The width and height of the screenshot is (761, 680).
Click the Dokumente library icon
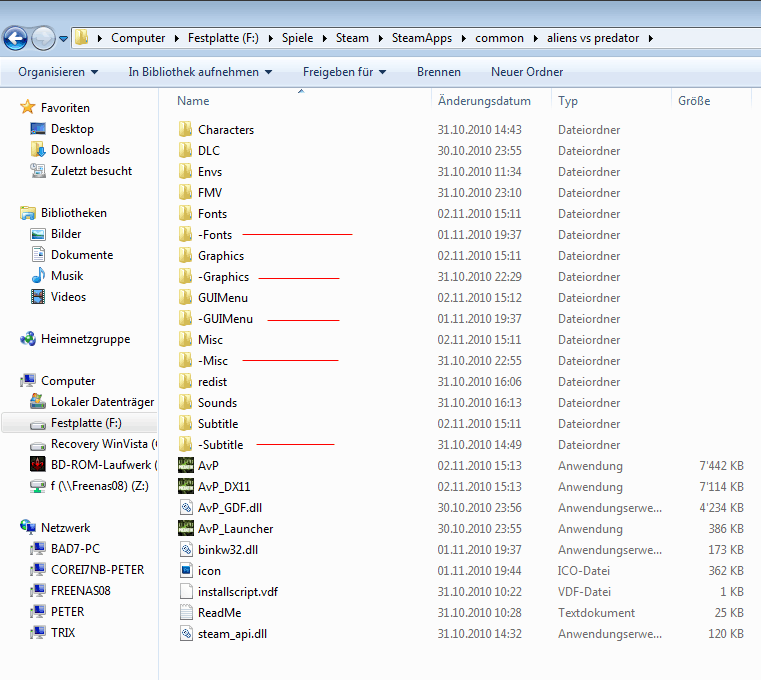[x=38, y=254]
